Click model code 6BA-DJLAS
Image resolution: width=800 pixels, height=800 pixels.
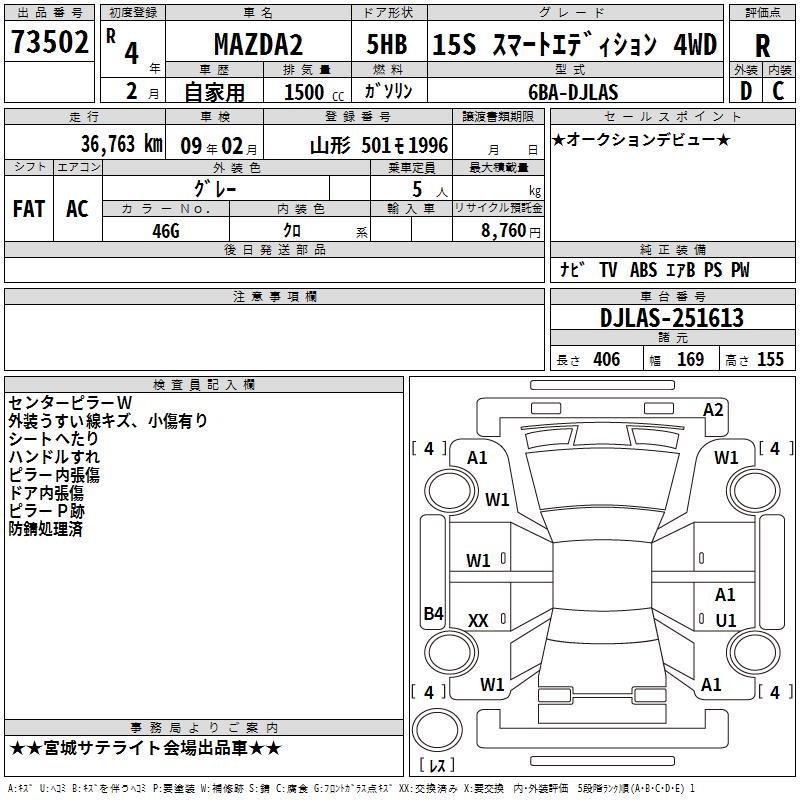[x=573, y=92]
